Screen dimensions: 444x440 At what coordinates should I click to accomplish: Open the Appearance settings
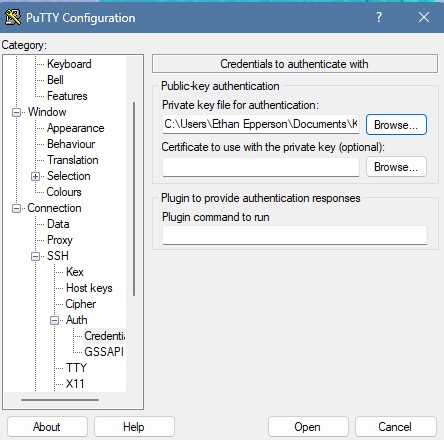pyautogui.click(x=76, y=128)
